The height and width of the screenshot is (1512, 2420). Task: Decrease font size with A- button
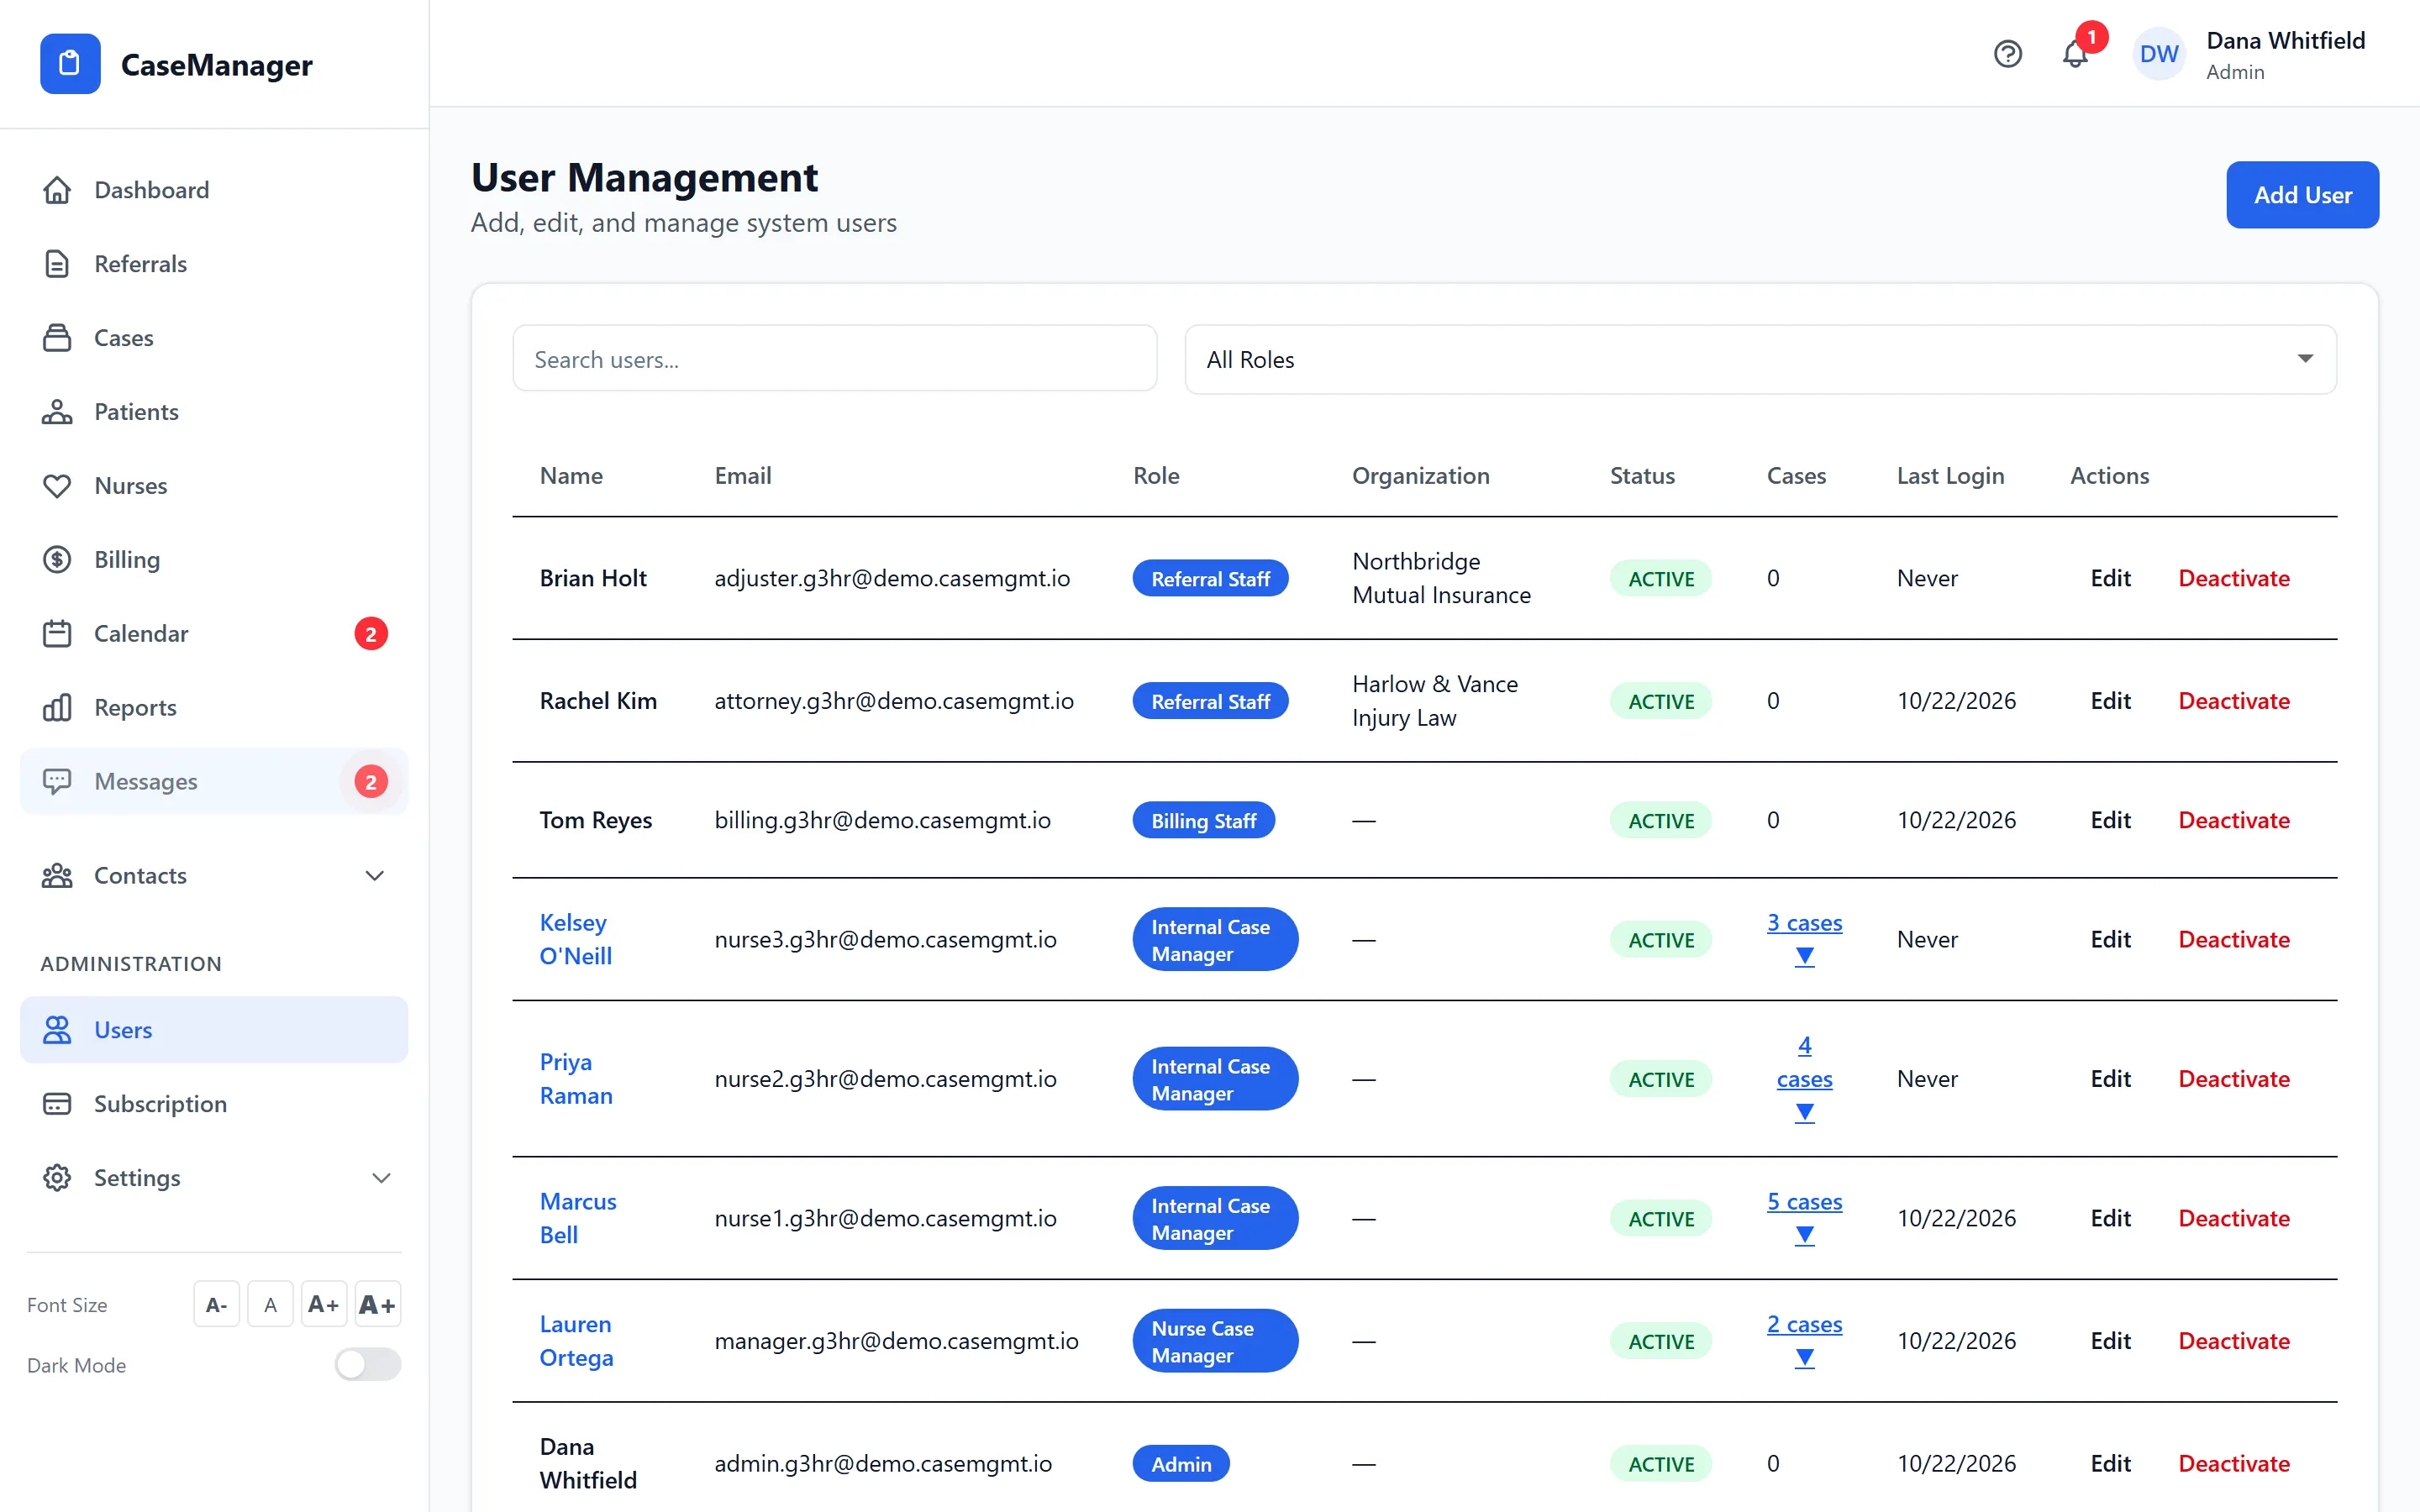tap(216, 1304)
